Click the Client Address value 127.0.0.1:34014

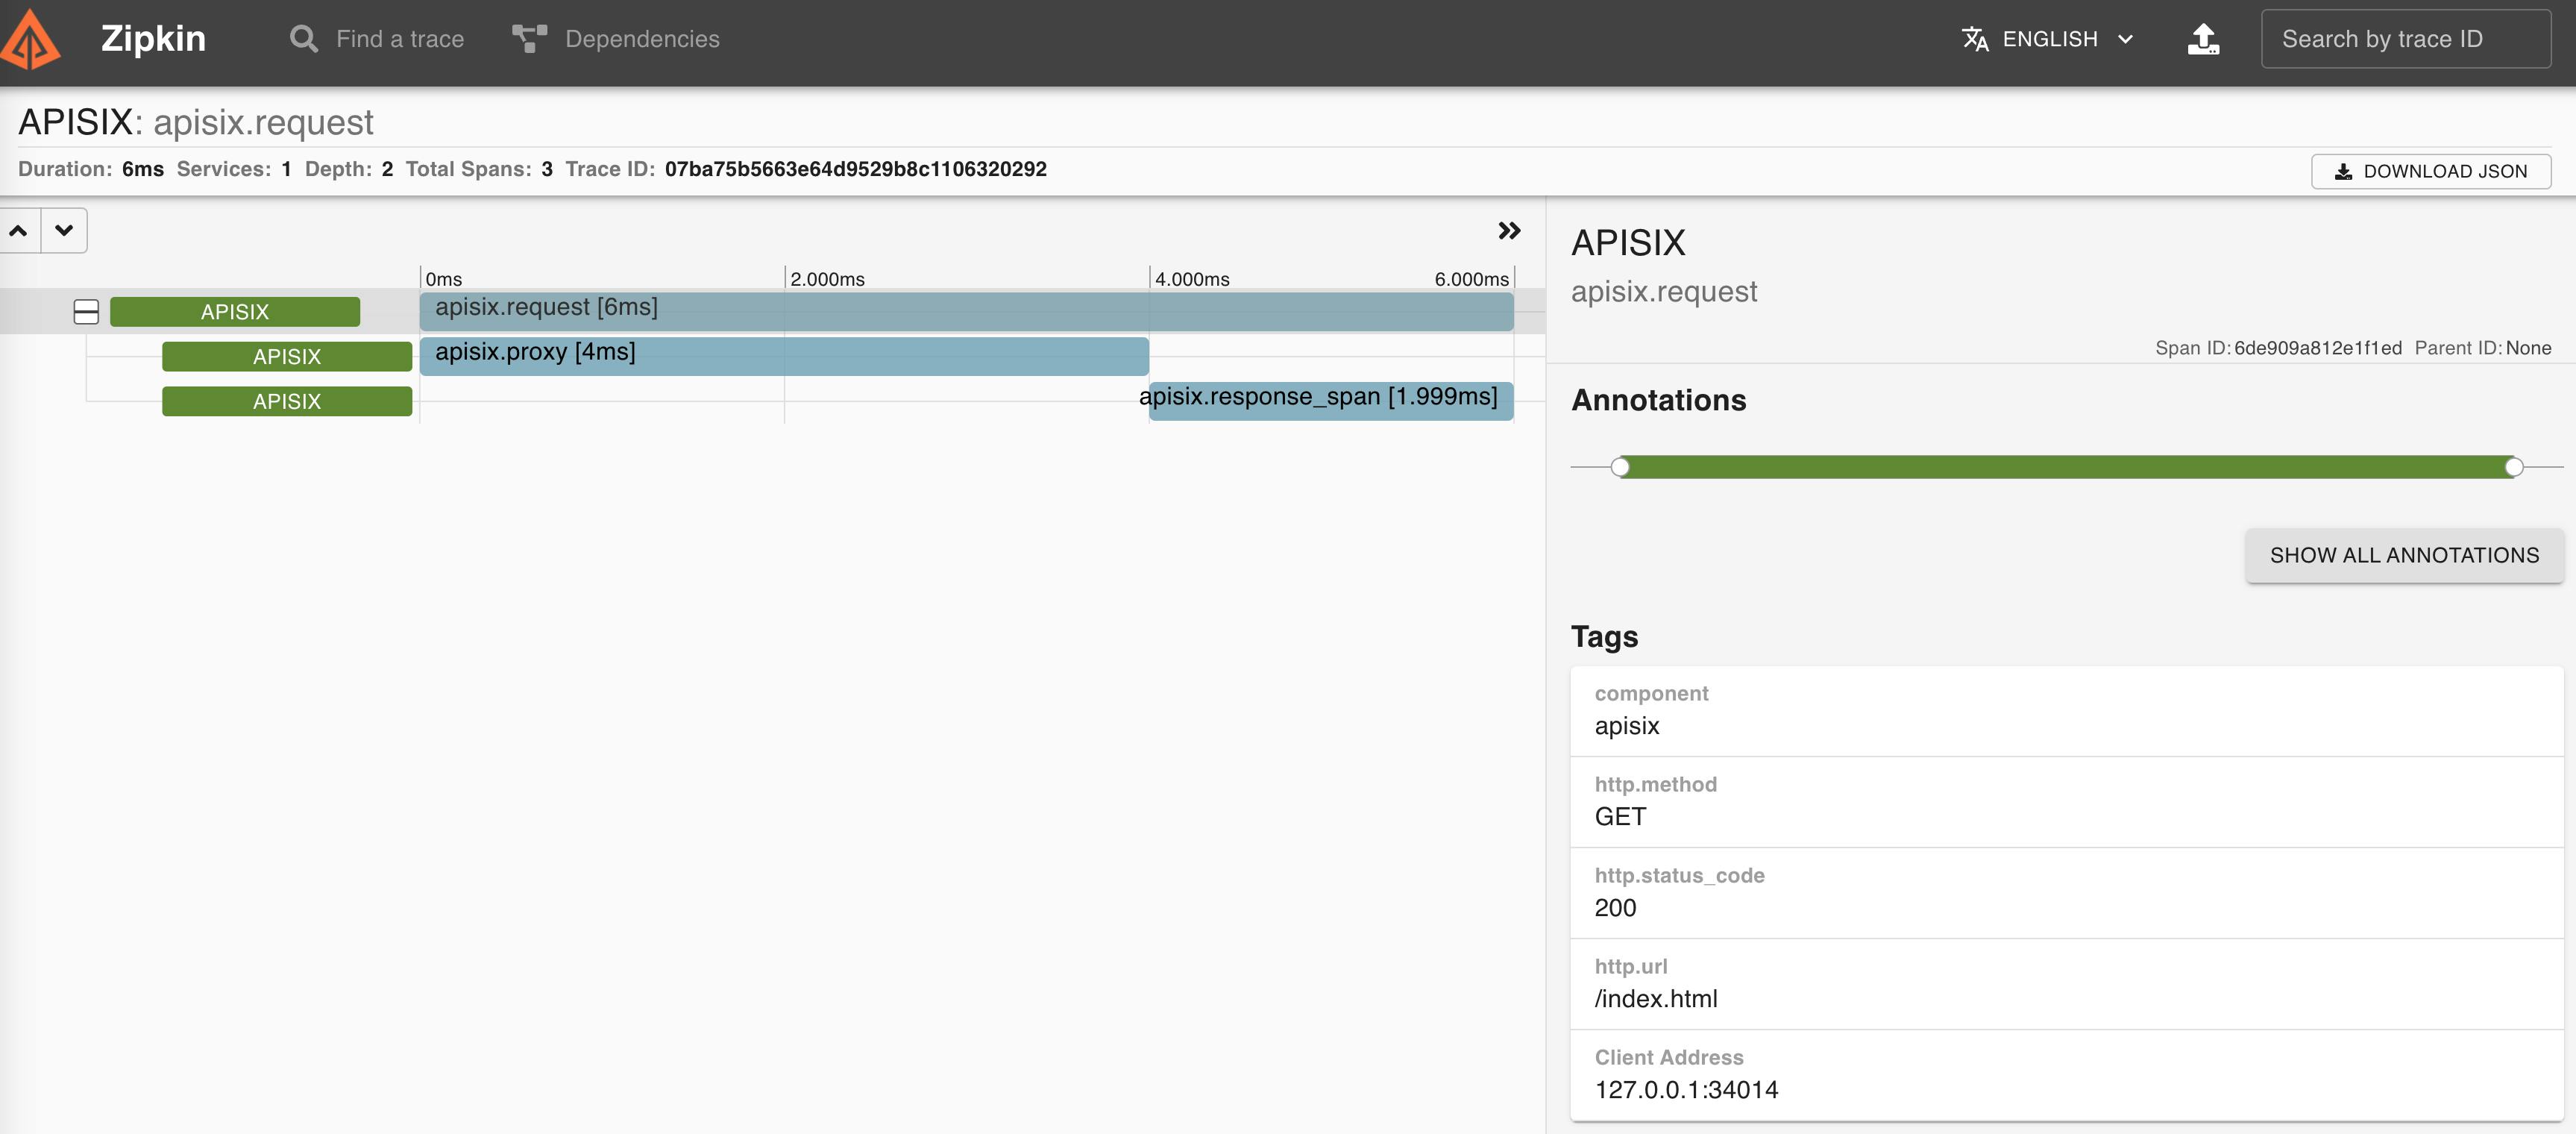[x=1686, y=1089]
